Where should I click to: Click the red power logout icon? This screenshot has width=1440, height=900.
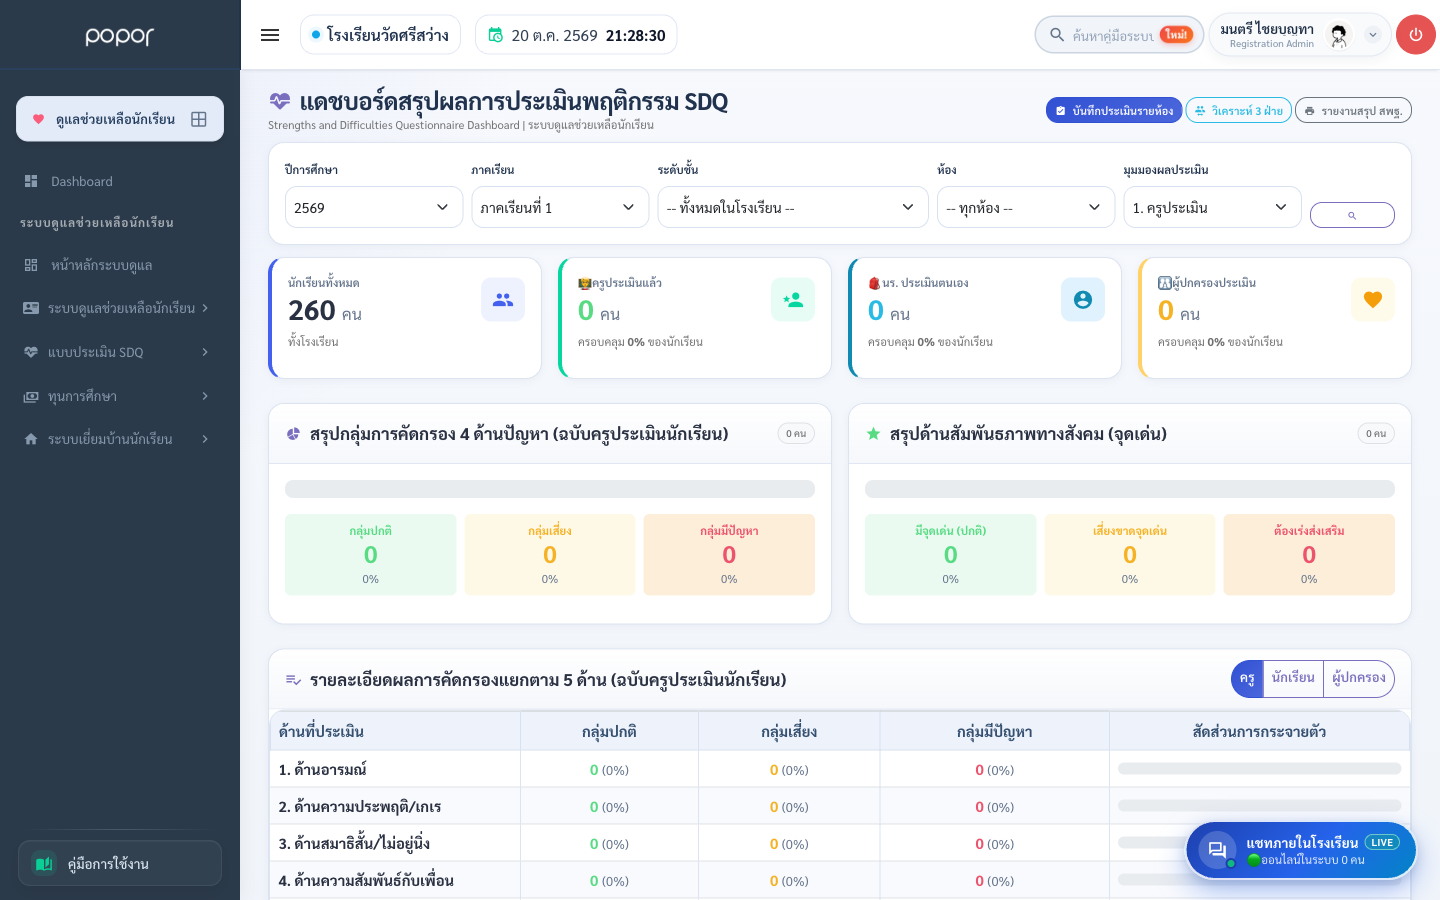tap(1415, 35)
